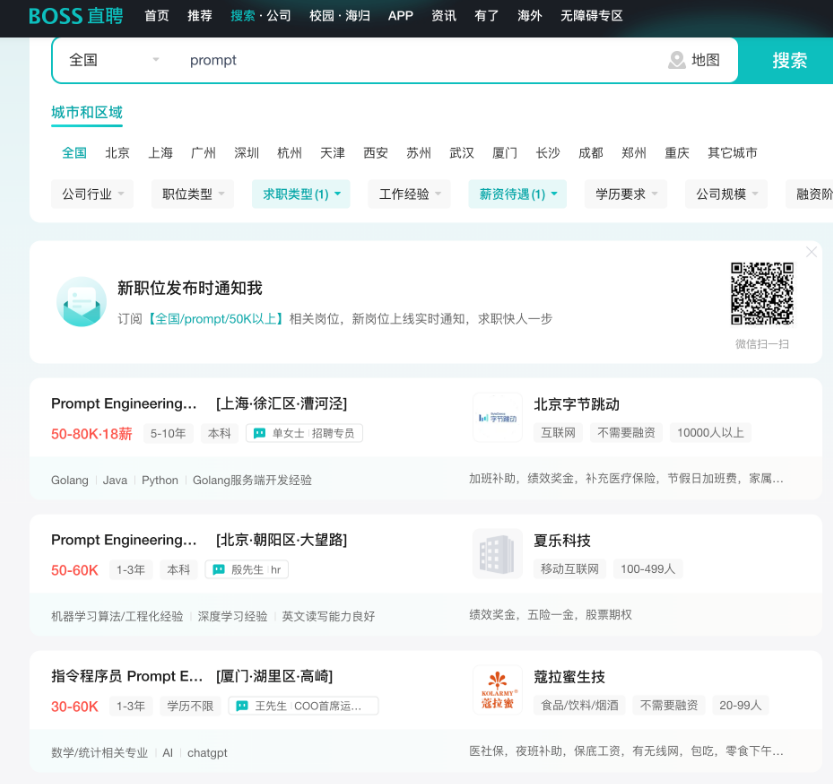This screenshot has height=784, width=833.
Task: Select city 苏州
Action: point(419,153)
